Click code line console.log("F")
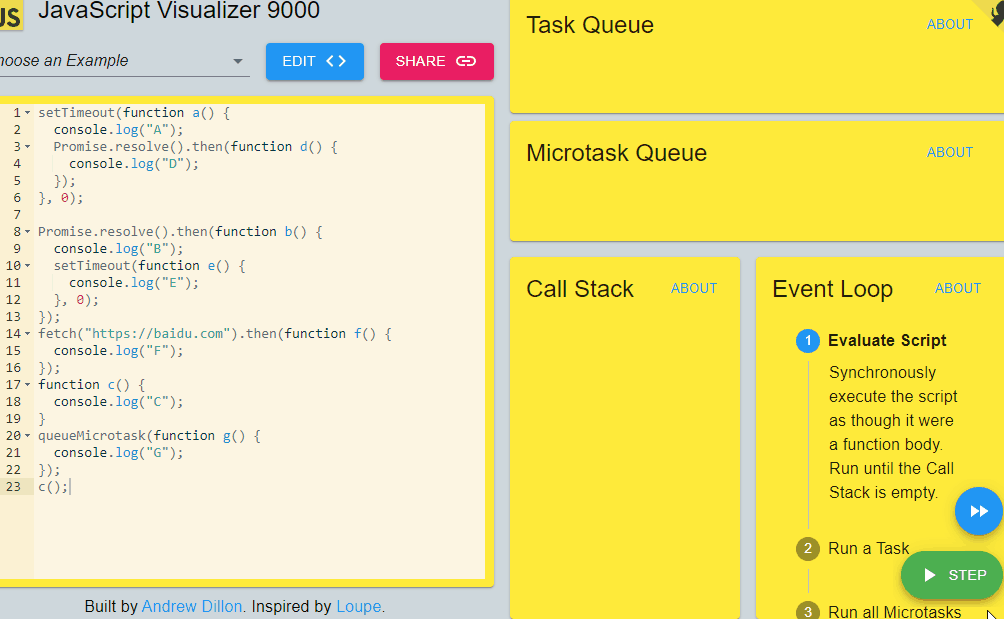Viewport: 1004px width, 619px height. (118, 351)
